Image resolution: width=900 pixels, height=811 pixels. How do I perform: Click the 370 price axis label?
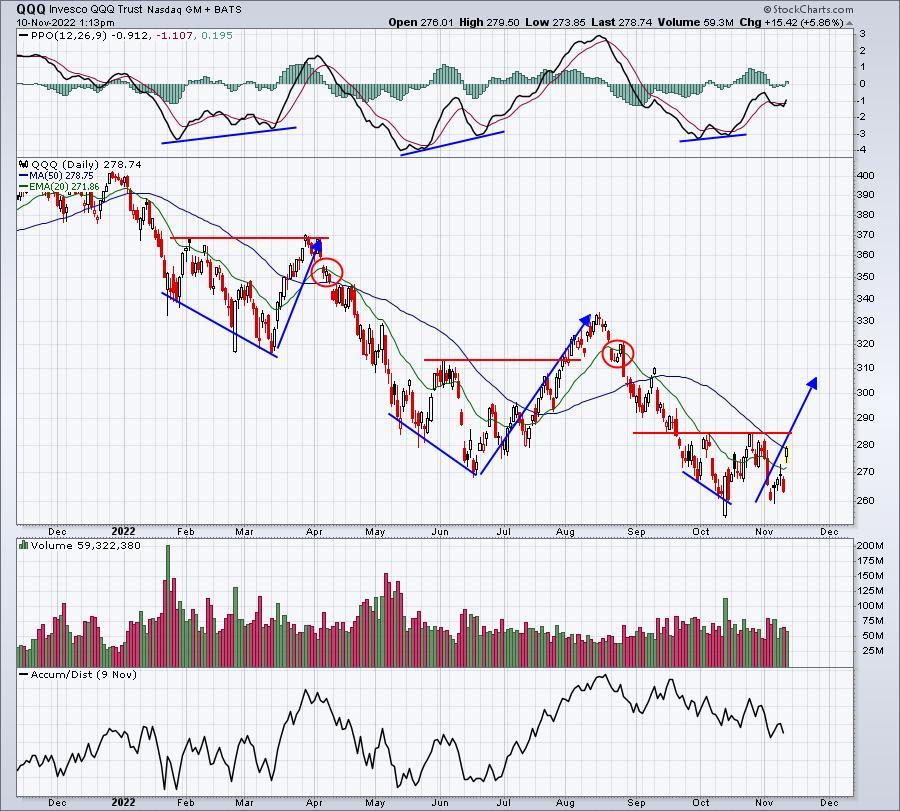pyautogui.click(x=867, y=234)
